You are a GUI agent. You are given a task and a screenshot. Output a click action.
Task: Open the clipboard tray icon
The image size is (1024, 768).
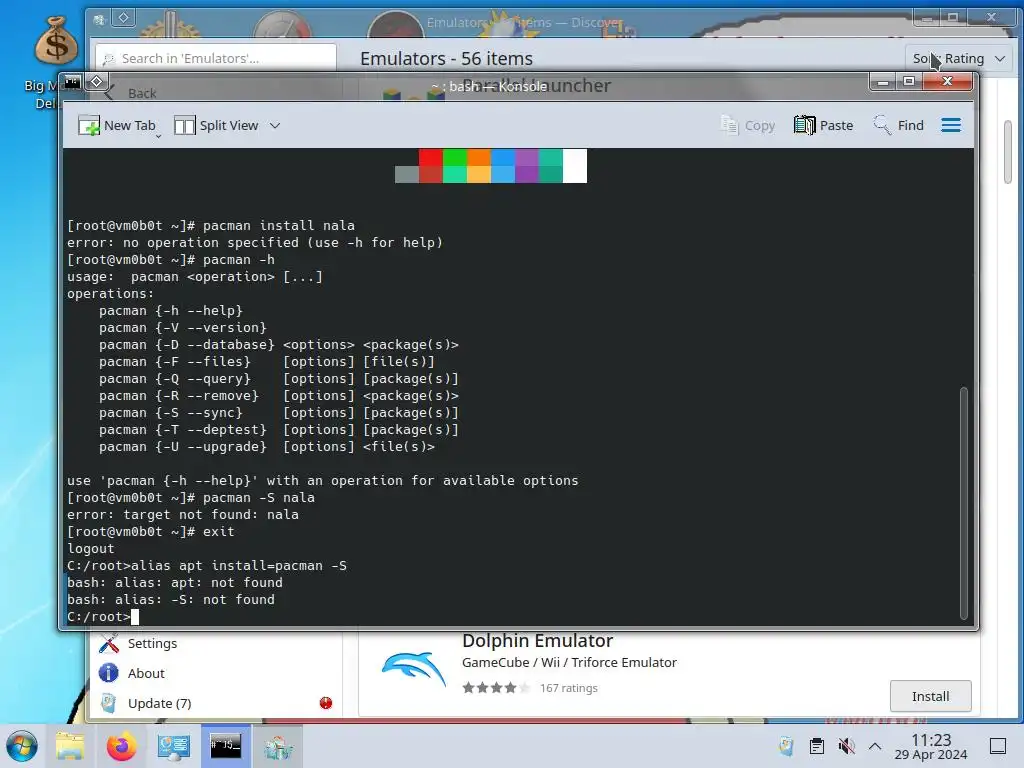816,746
